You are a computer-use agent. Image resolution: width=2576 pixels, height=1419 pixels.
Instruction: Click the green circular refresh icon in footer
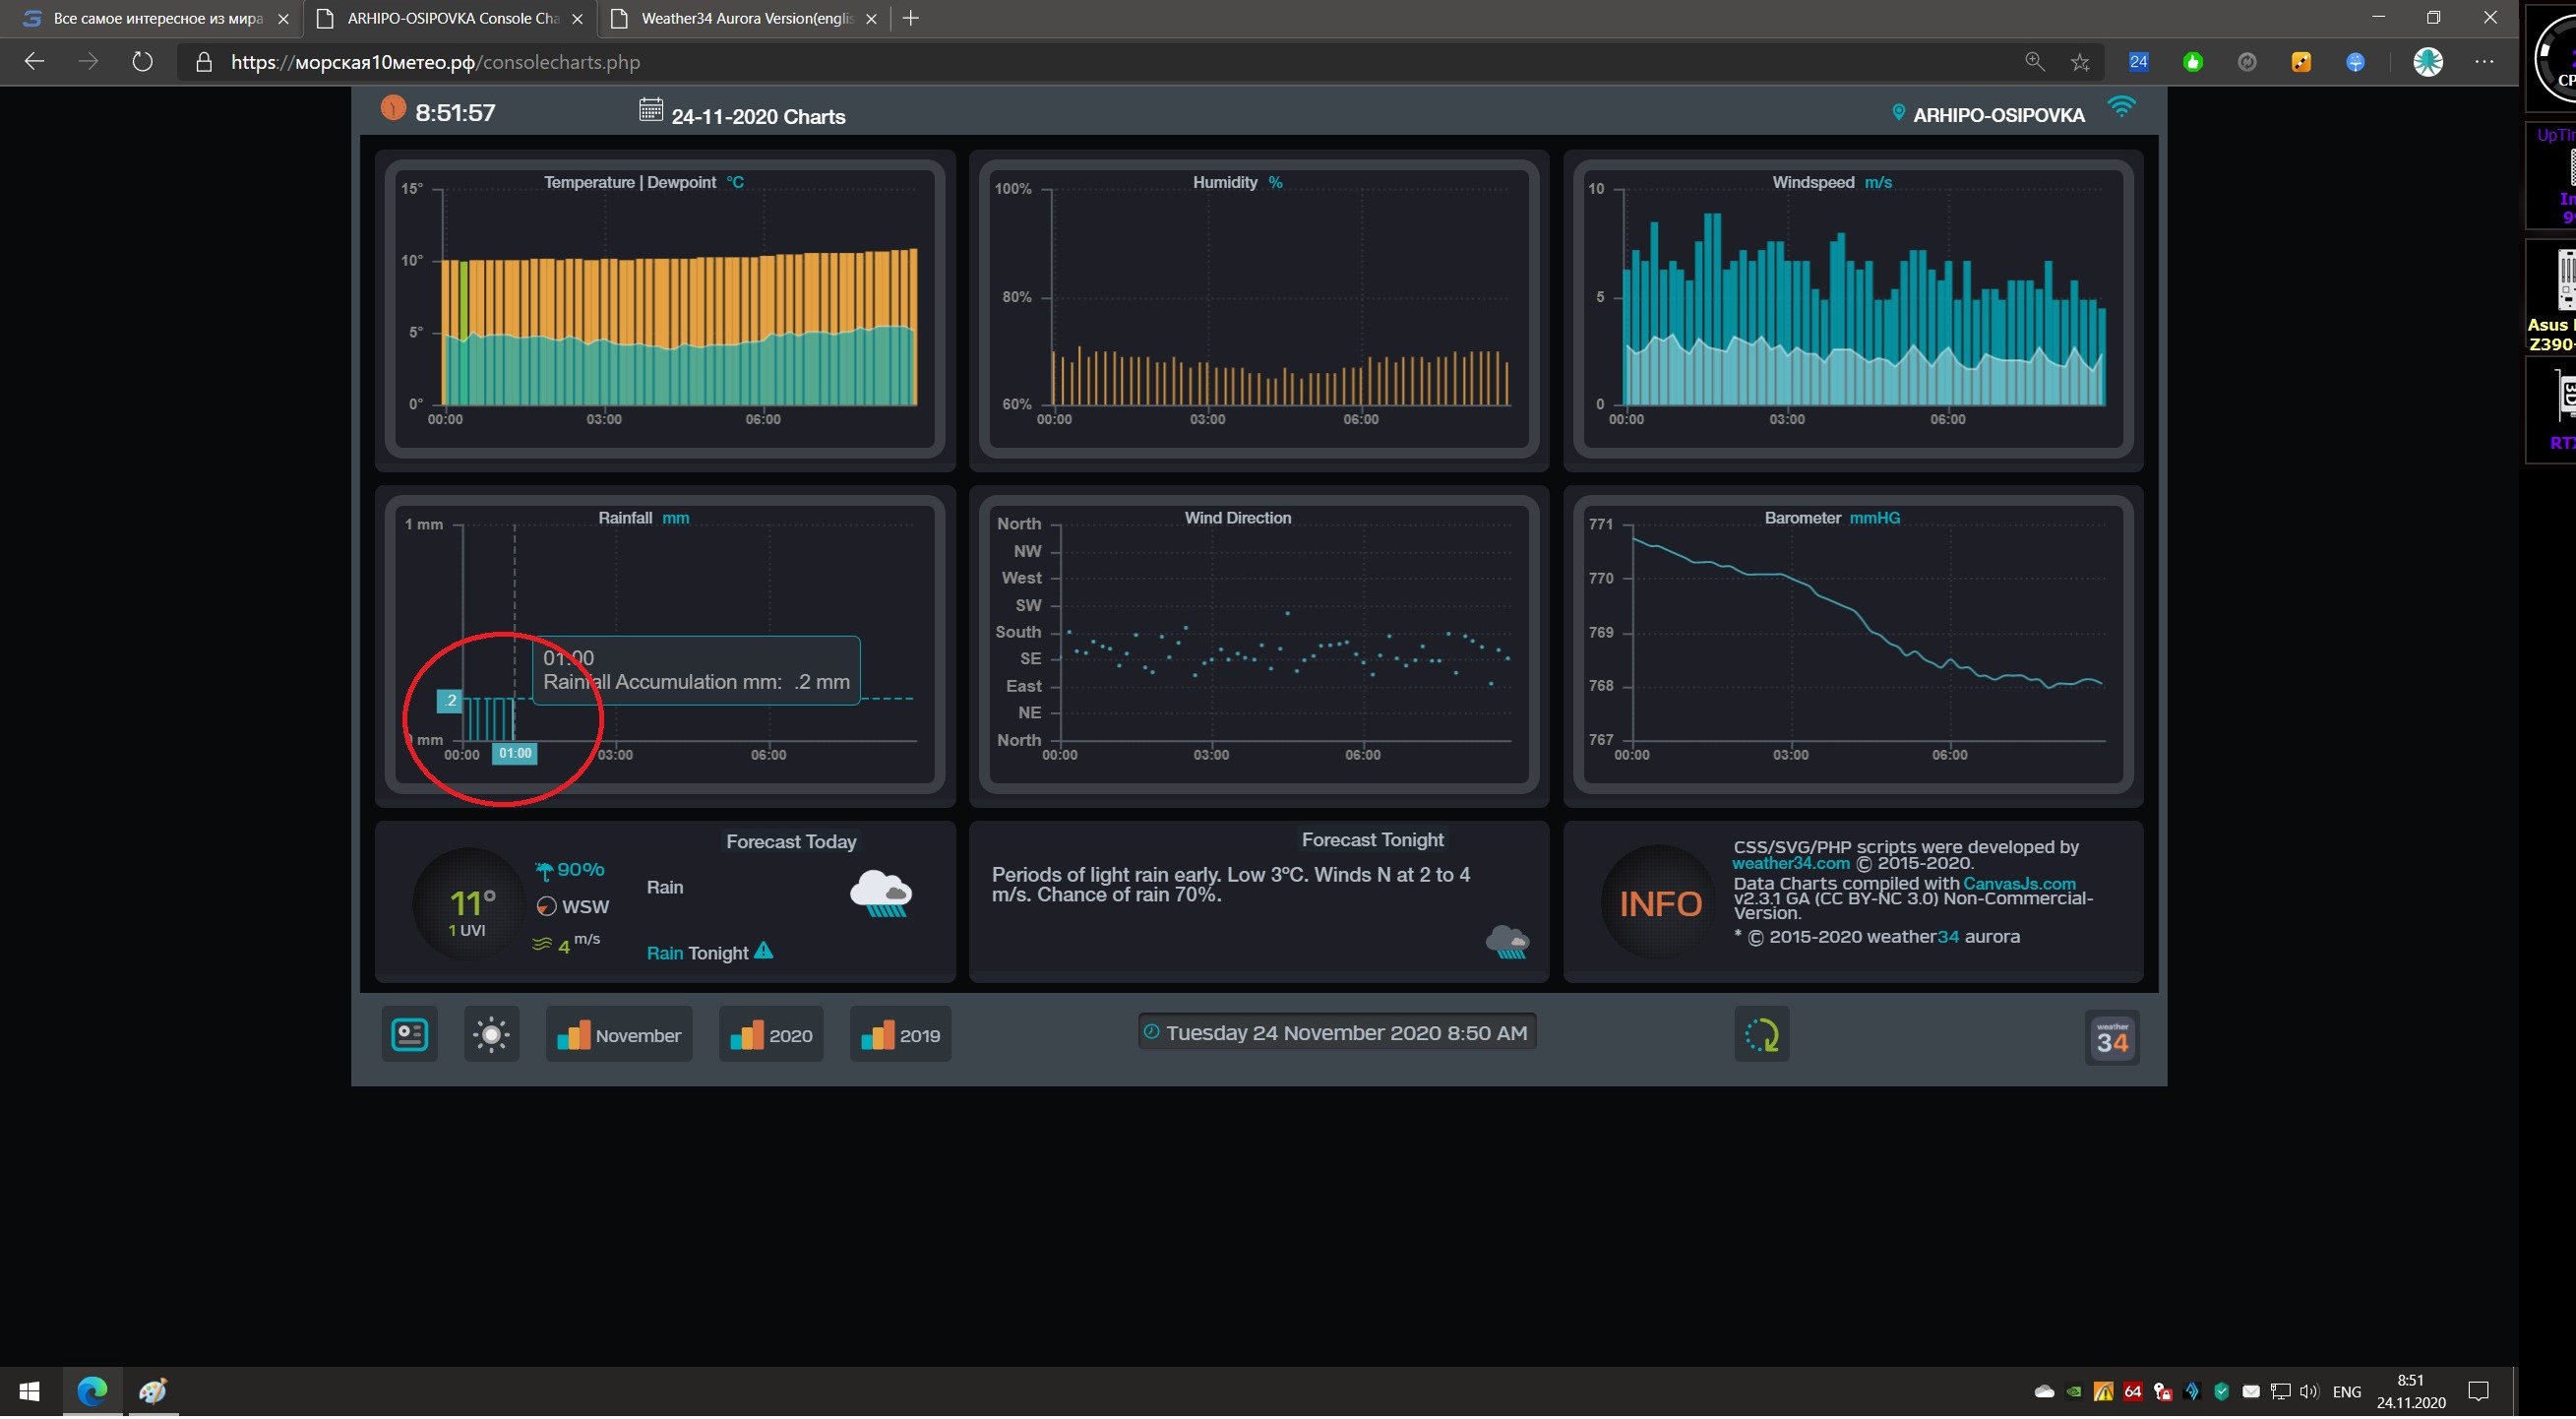click(x=1761, y=1036)
